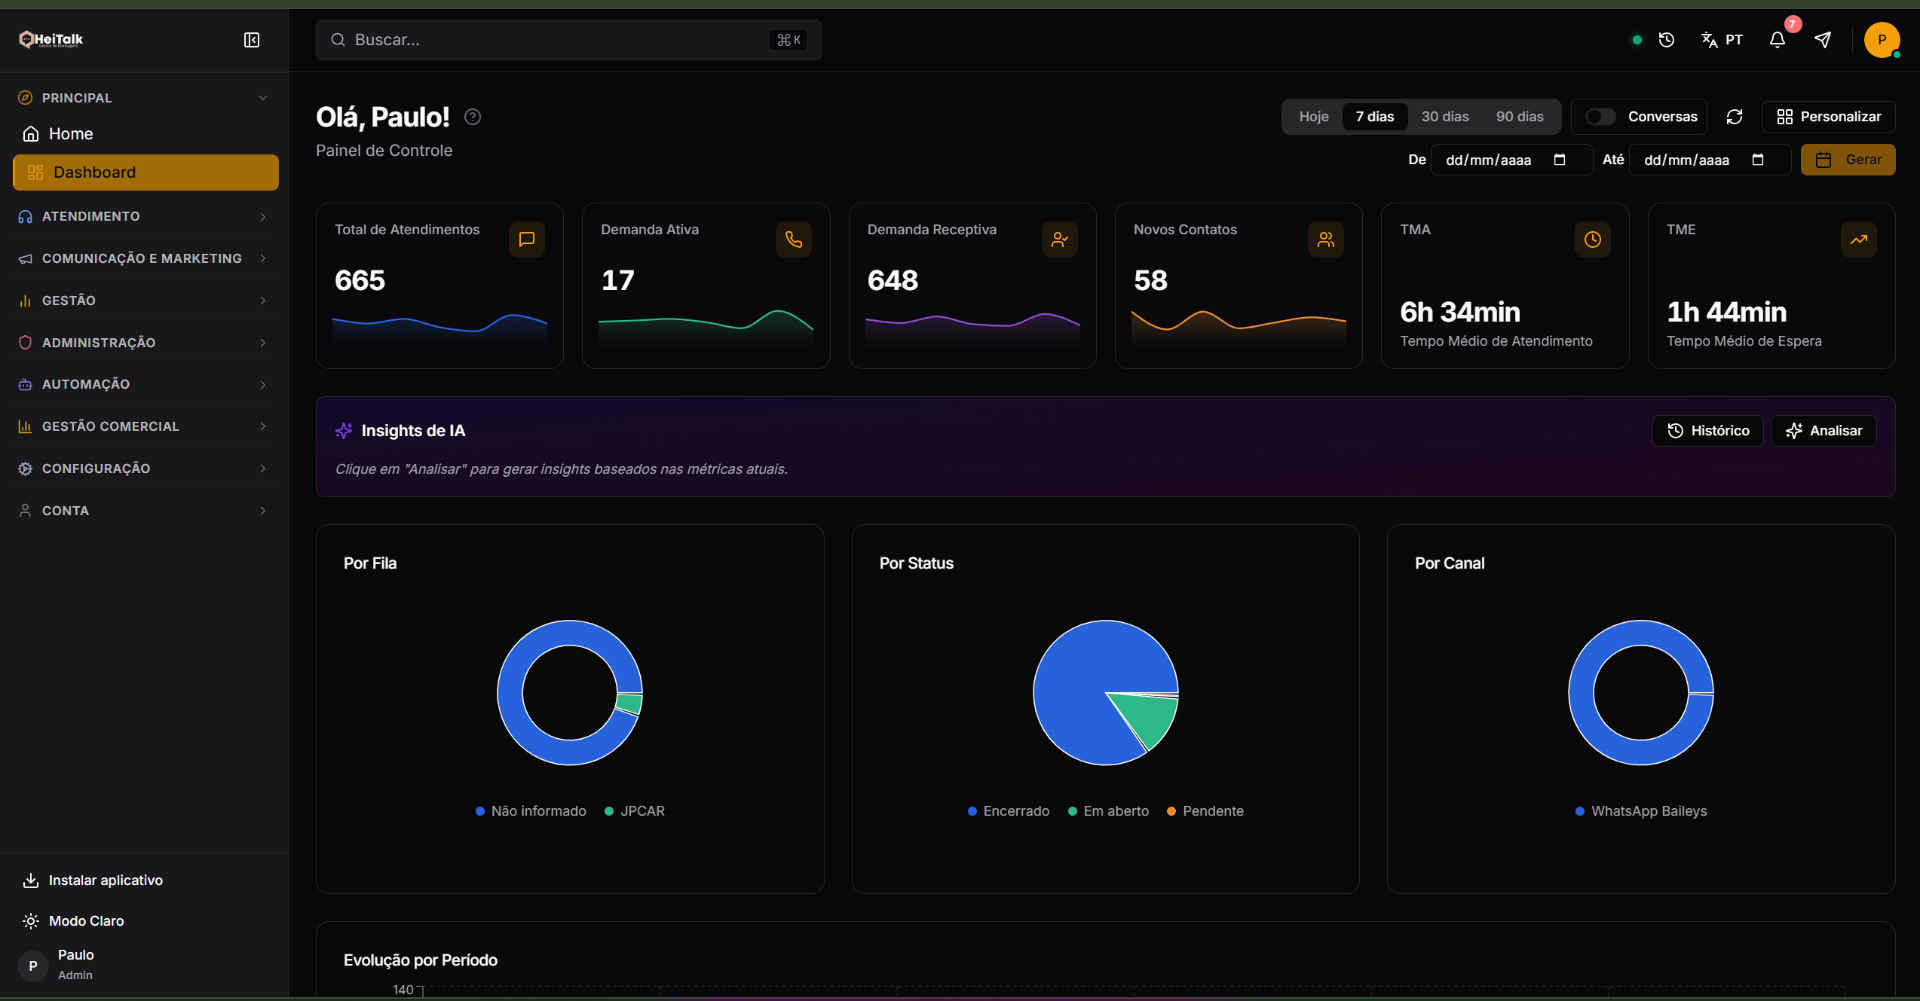Open the user avatar P in top bar

[x=1881, y=40]
